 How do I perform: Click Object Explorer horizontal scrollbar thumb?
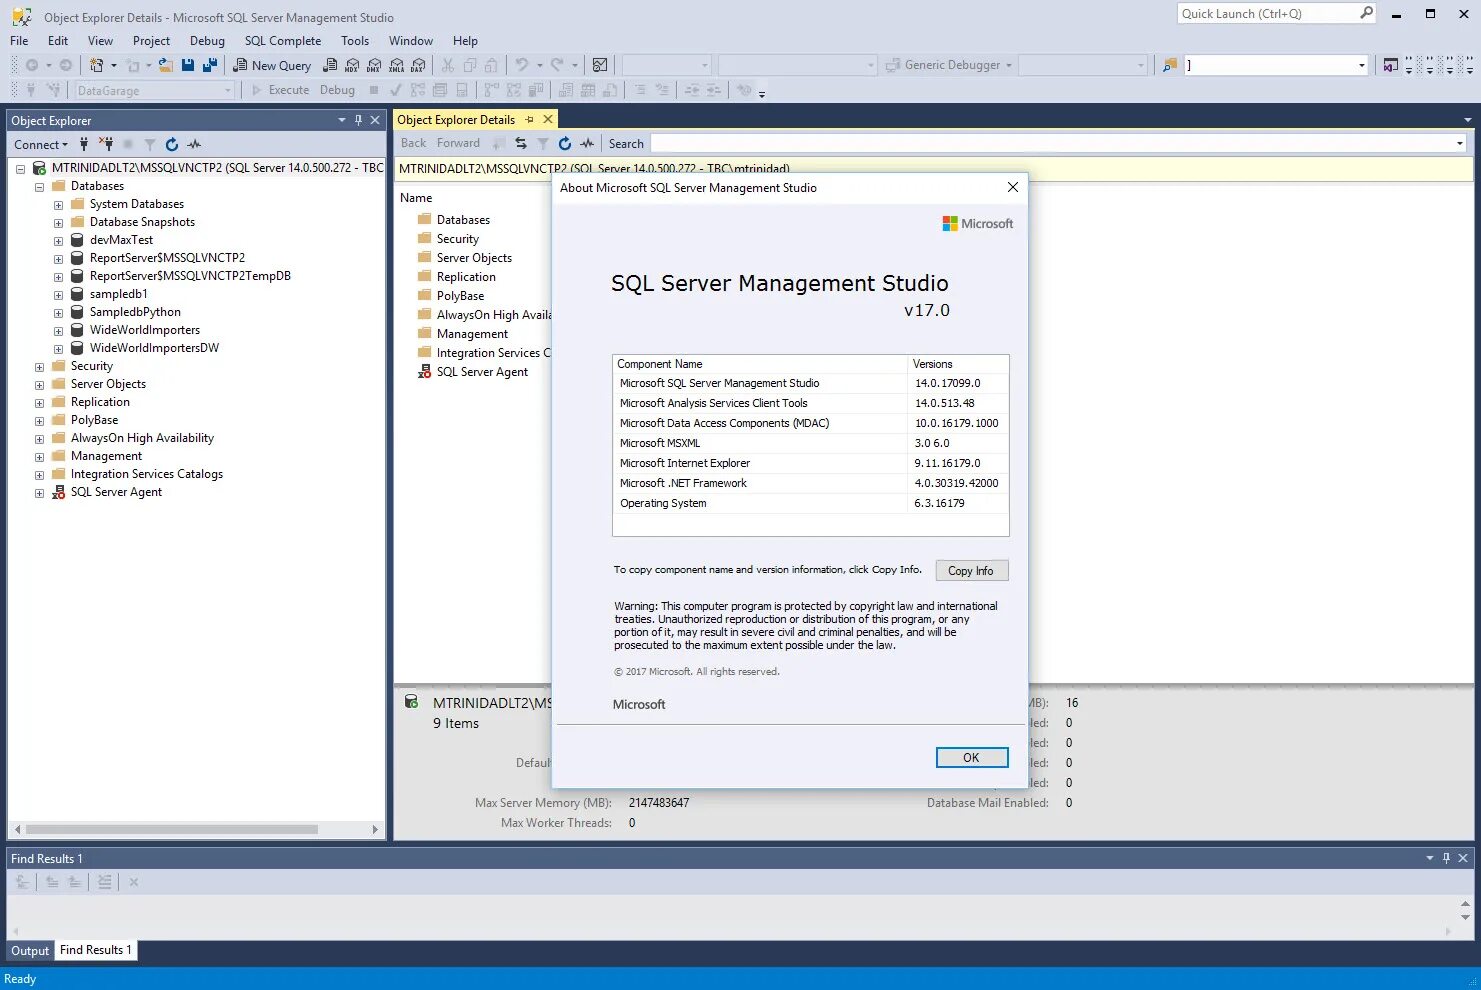point(171,829)
